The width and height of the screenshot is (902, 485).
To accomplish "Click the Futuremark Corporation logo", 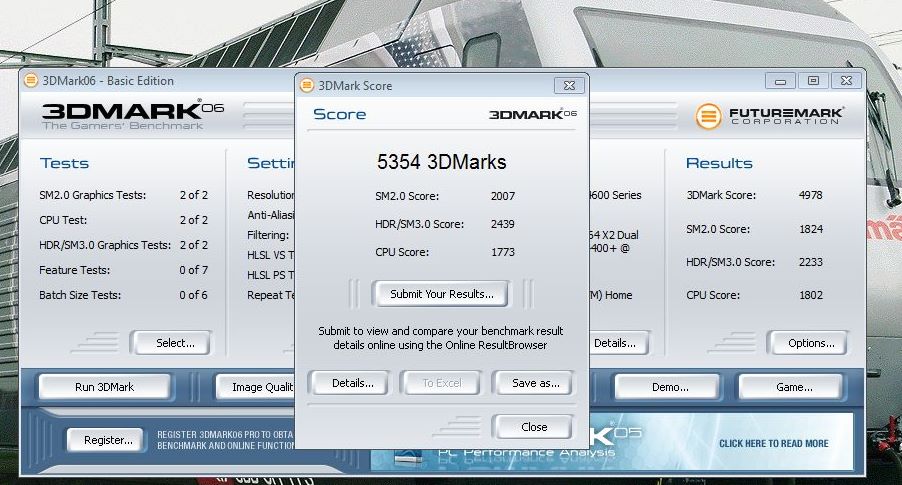I will click(769, 116).
